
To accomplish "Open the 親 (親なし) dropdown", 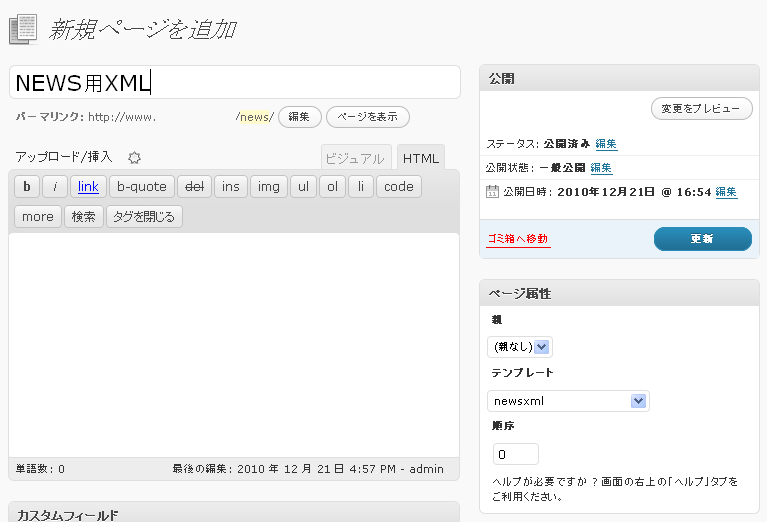I will 519,347.
